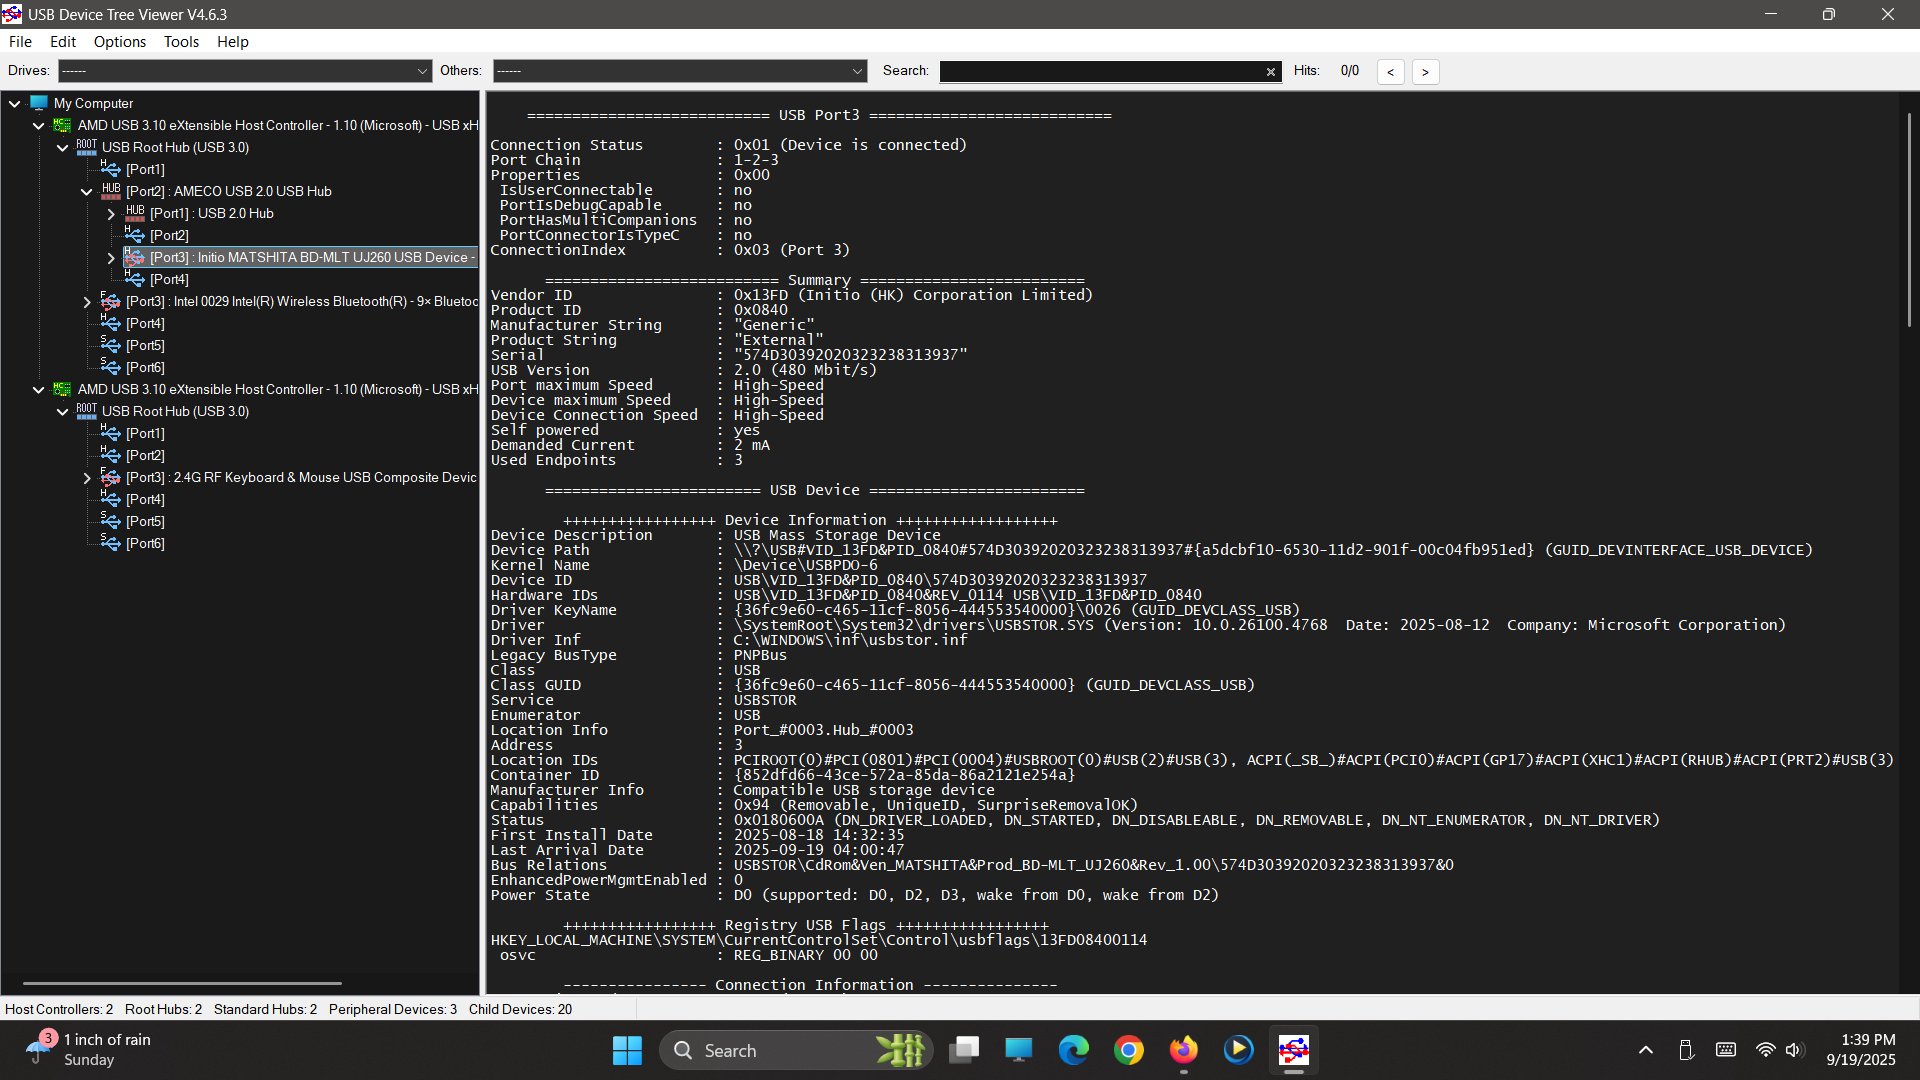Open the Help menu
Screen dimensions: 1920x1080
click(x=233, y=42)
